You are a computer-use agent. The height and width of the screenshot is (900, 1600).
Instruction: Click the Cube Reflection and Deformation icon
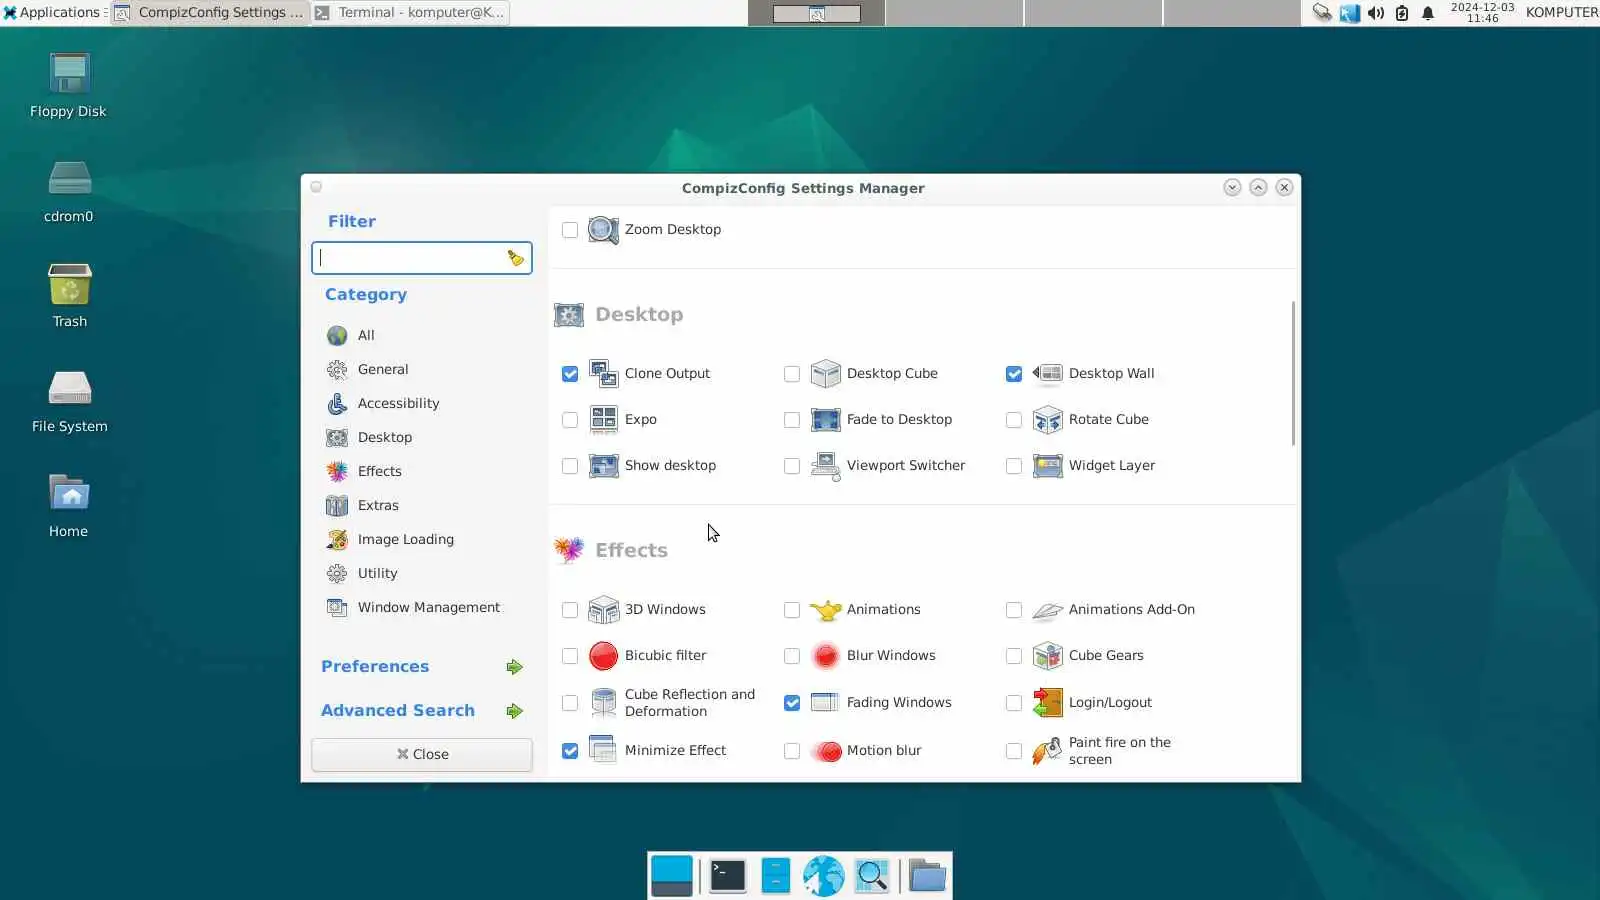pos(603,702)
